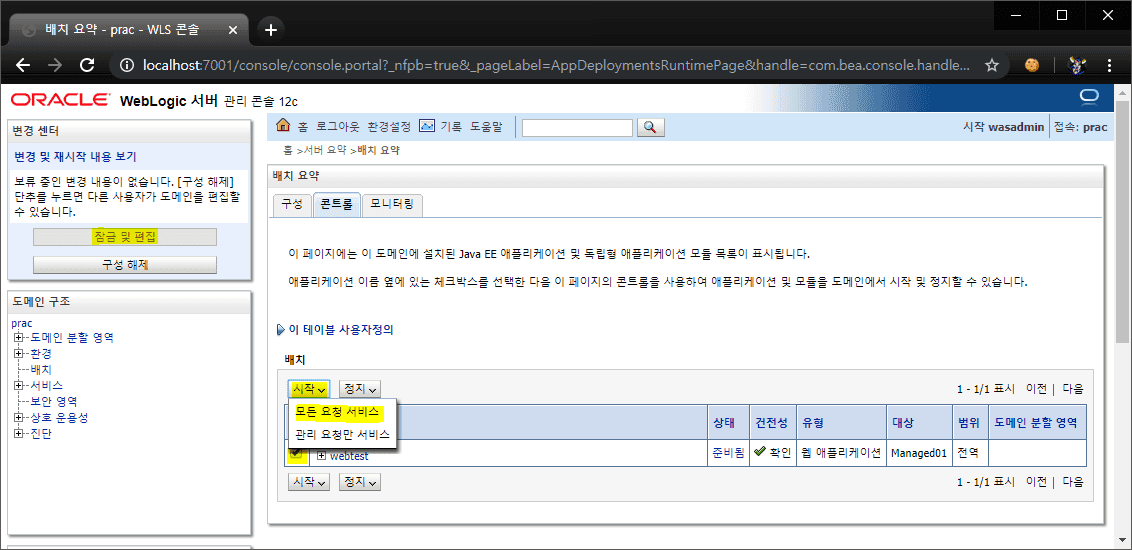Expand the 환경 tree node
The width and height of the screenshot is (1132, 550).
tap(18, 354)
